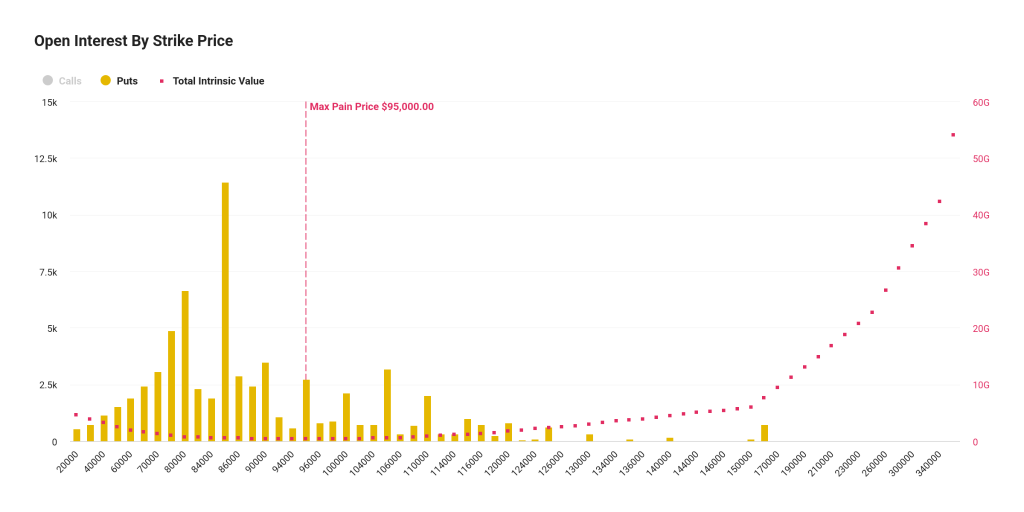Toggle the Calls legend series
1024x512 pixels.
click(70, 81)
